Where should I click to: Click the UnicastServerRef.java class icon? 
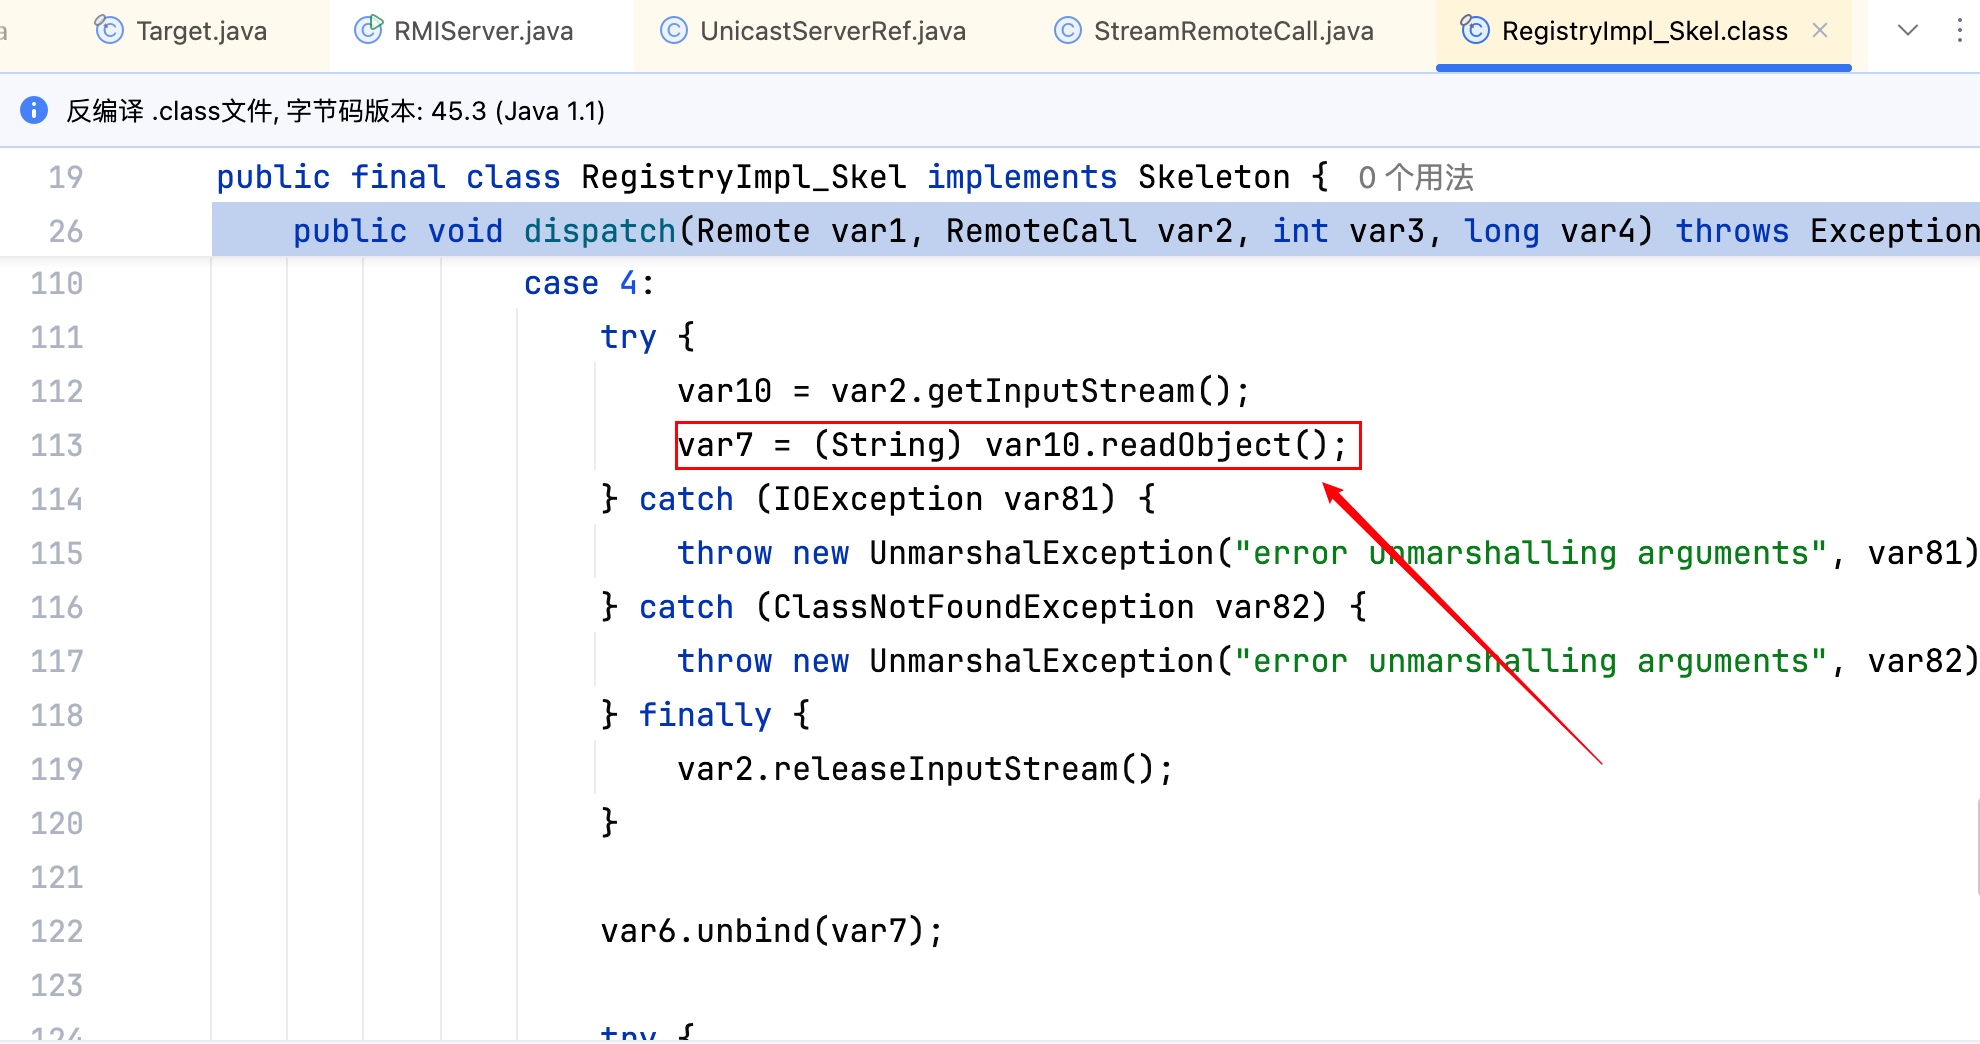[x=674, y=31]
